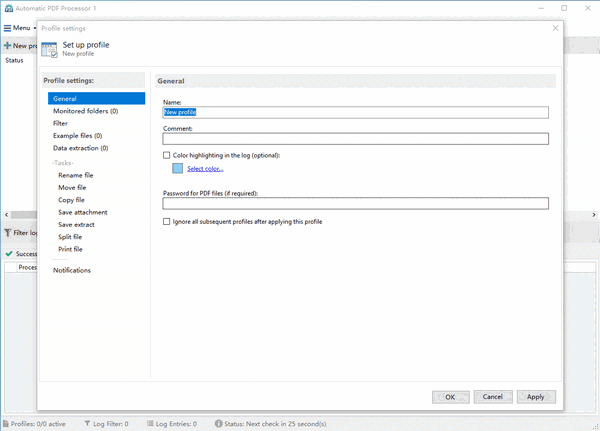600x431 pixels.
Task: Click 'Log Entries: 0' status text
Action: coord(176,424)
